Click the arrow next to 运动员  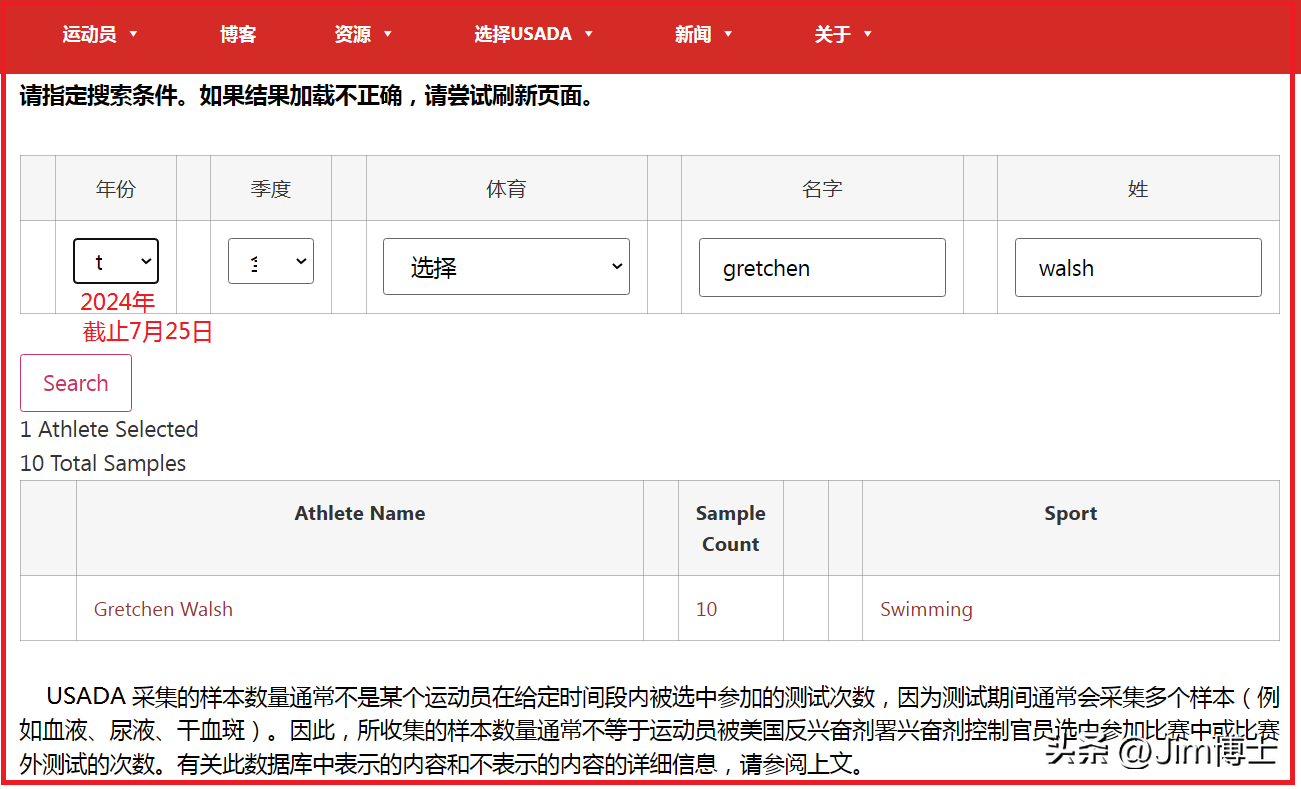coord(134,35)
